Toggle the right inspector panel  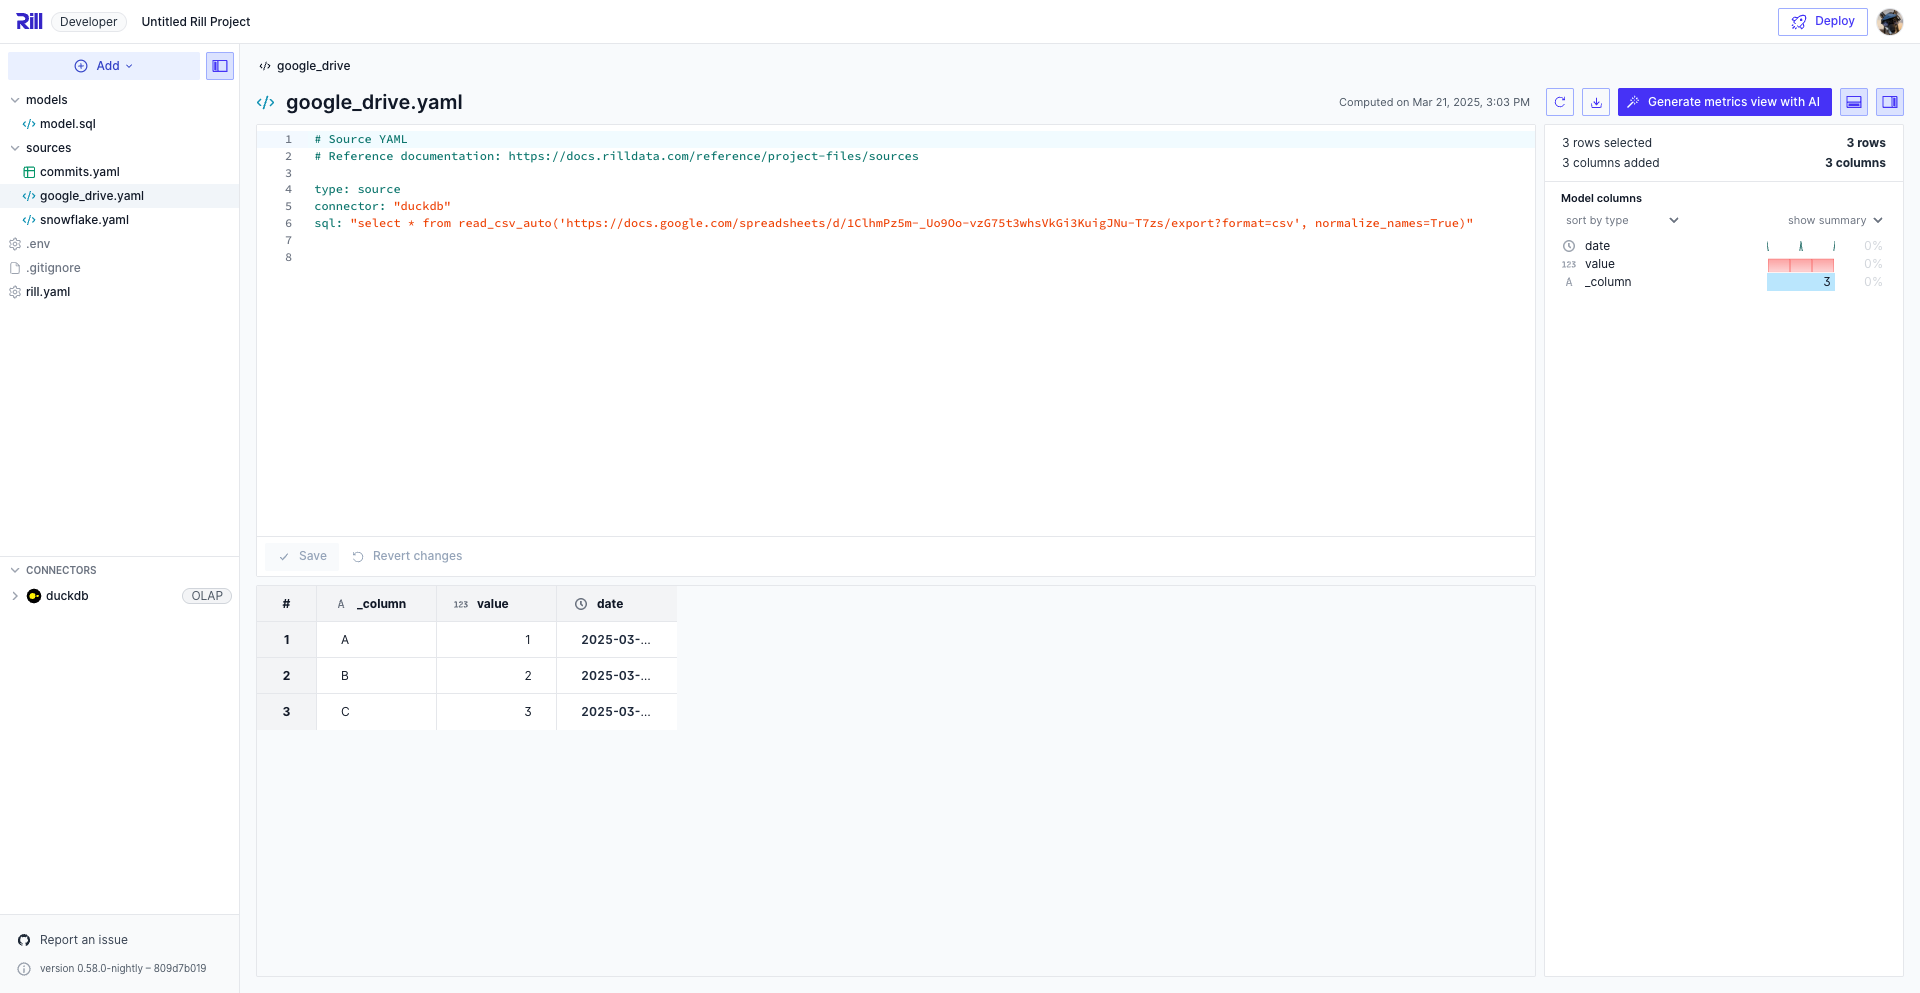1889,102
